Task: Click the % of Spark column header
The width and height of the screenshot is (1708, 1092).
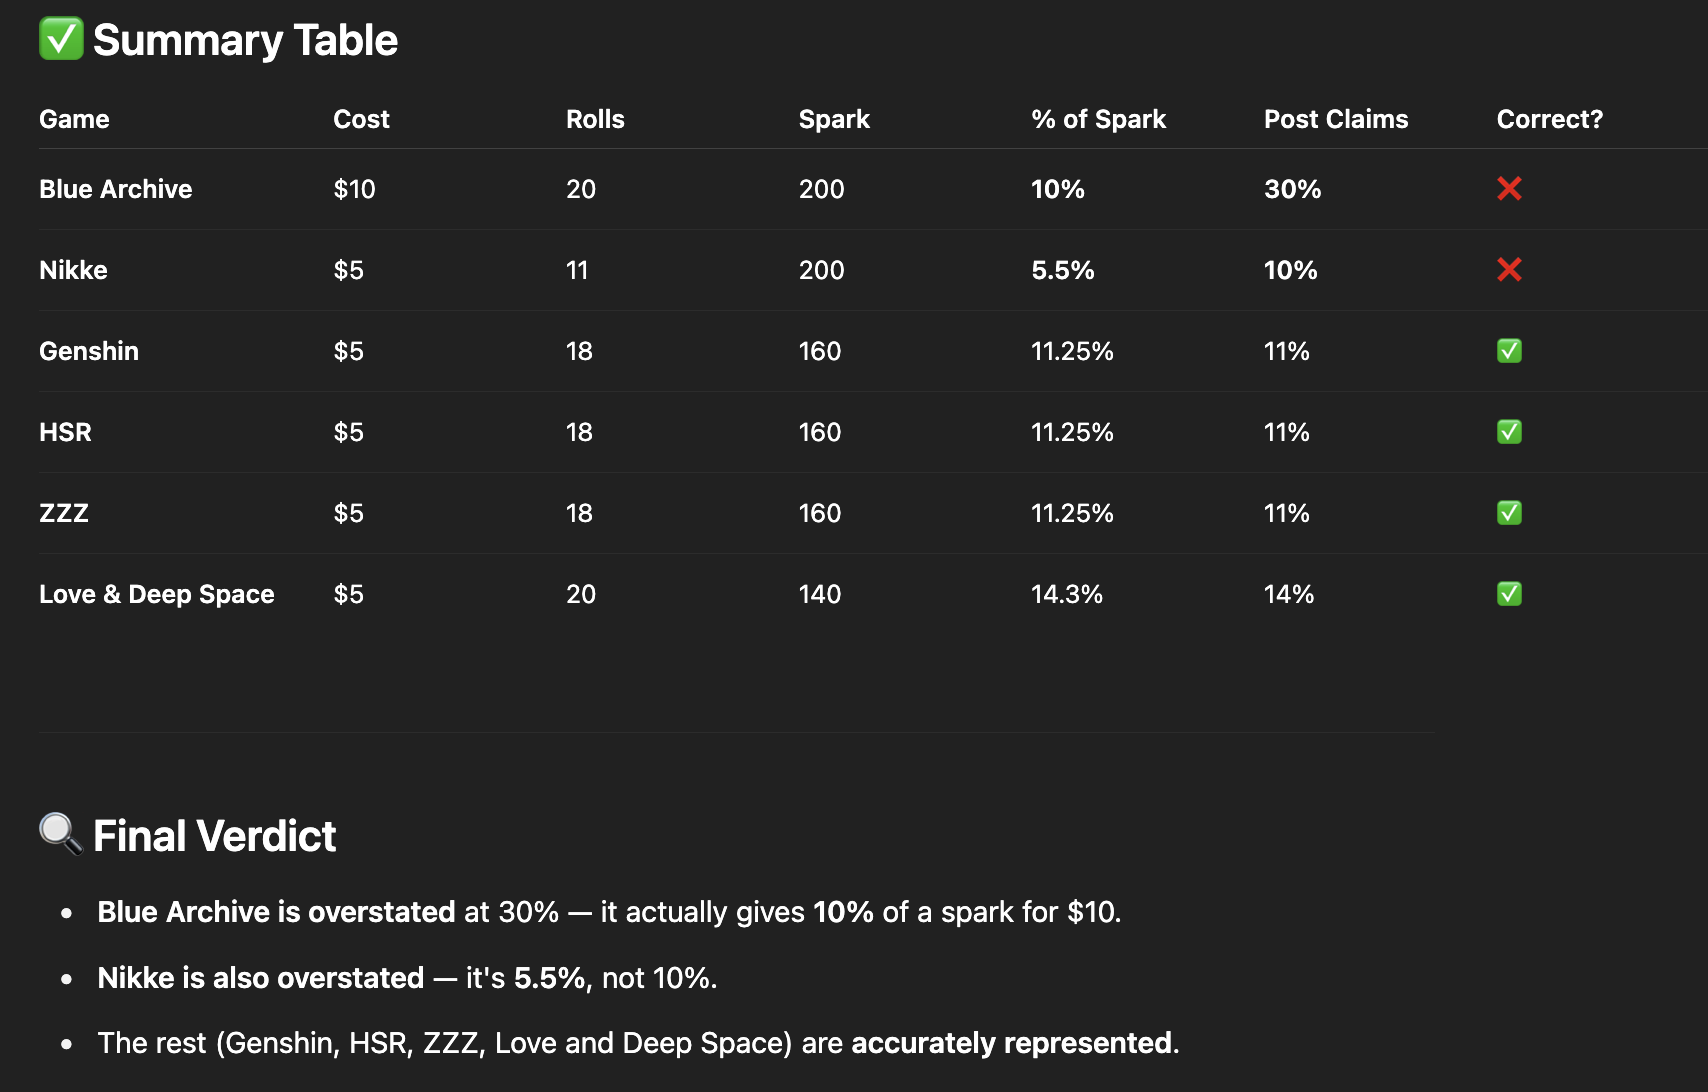Action: point(1098,119)
